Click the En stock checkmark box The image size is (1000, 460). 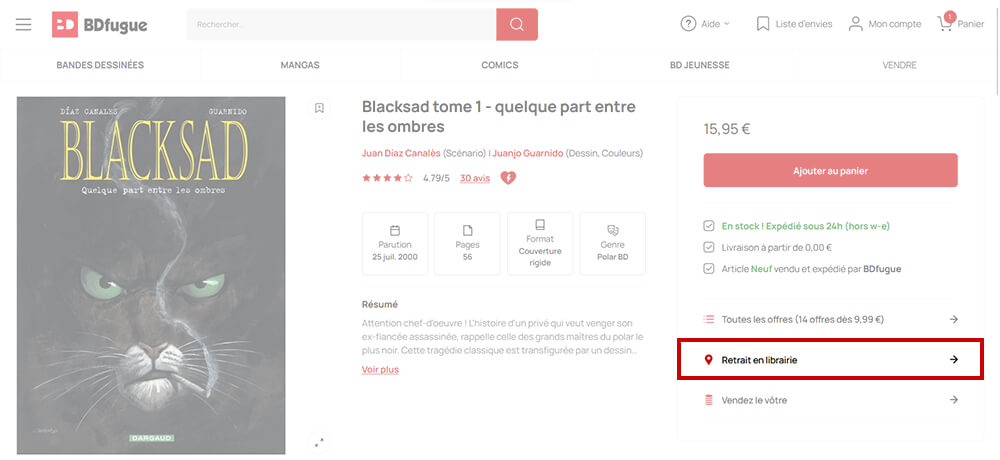(709, 226)
